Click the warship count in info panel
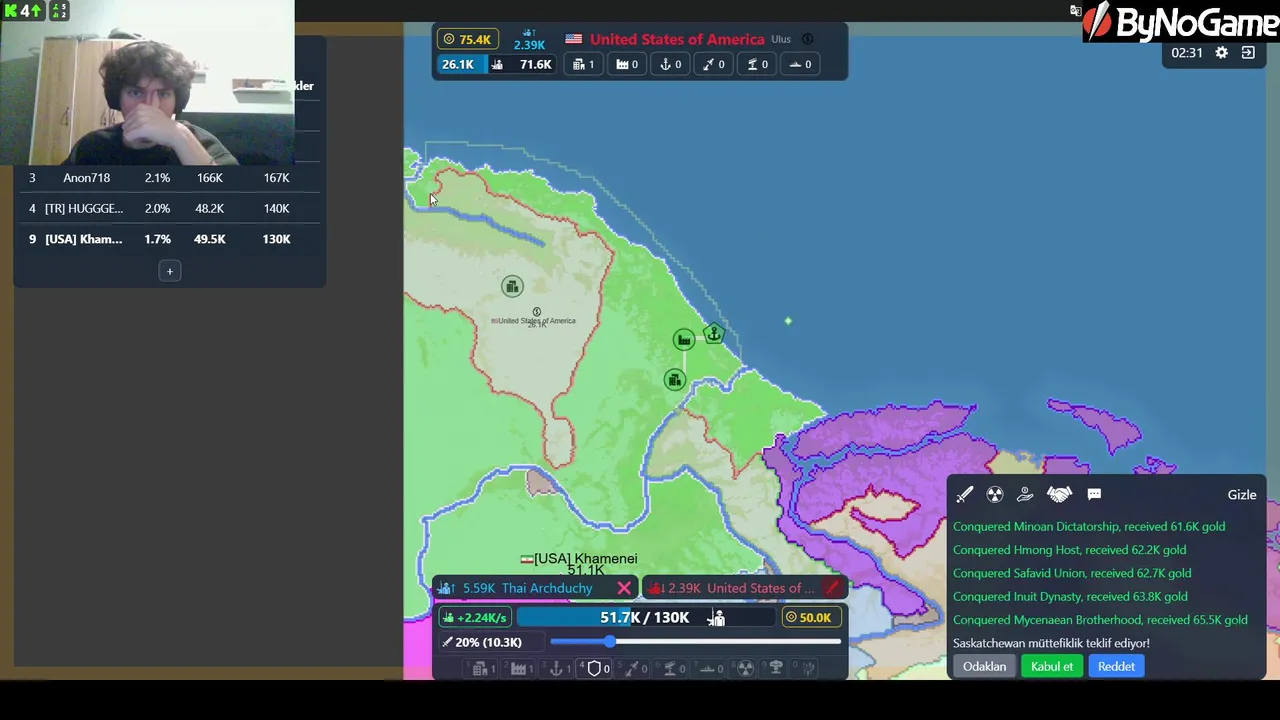This screenshot has width=1280, height=720. click(801, 64)
